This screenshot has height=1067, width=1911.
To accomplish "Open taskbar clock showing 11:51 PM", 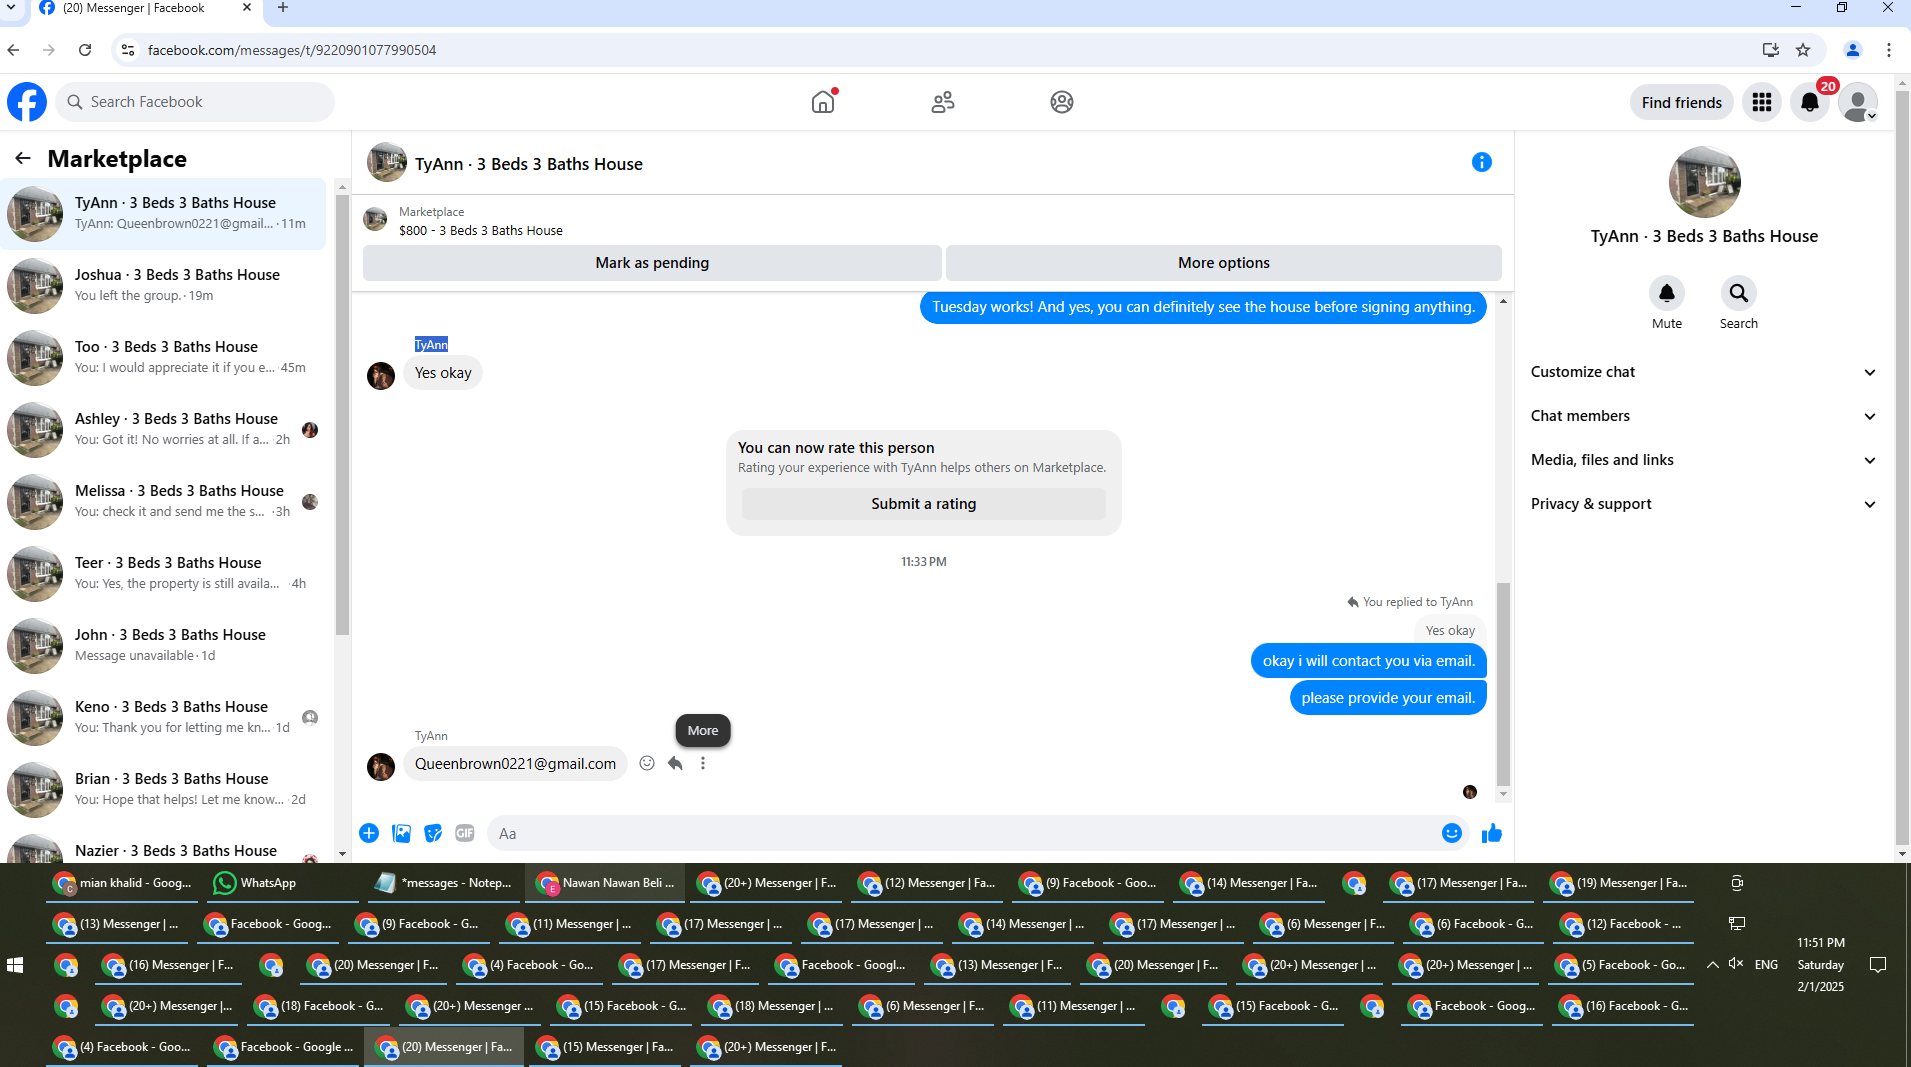I will (x=1821, y=965).
